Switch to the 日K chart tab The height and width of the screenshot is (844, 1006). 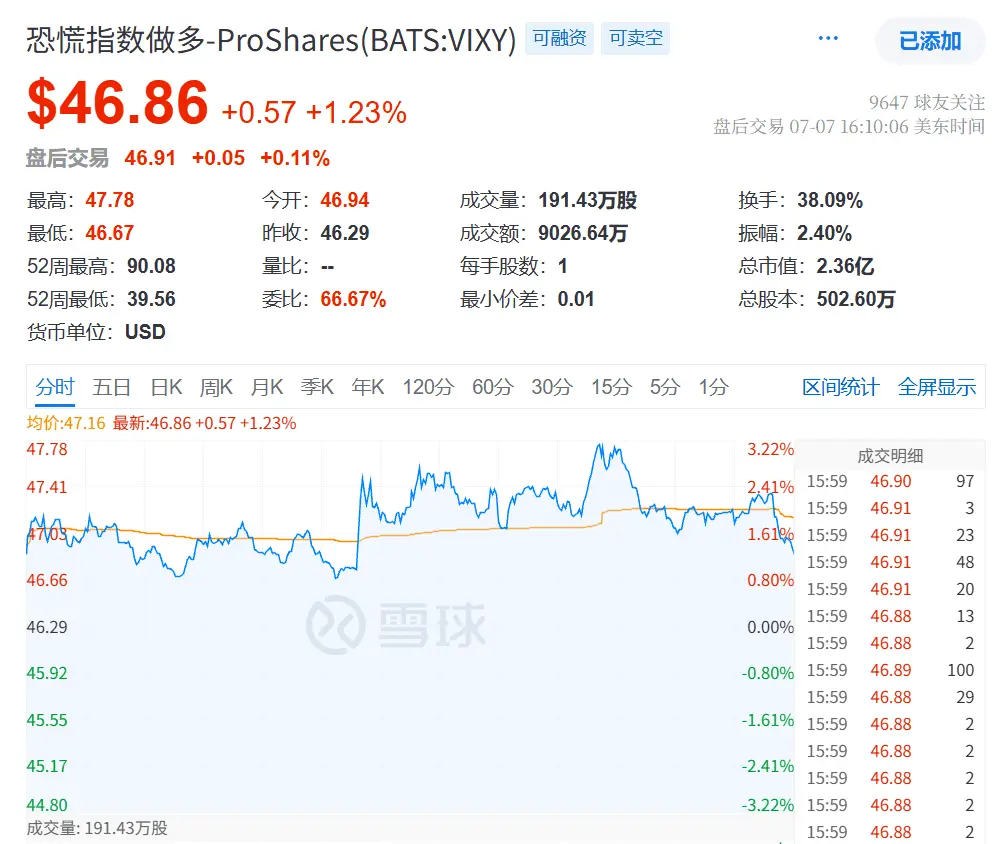click(166, 387)
